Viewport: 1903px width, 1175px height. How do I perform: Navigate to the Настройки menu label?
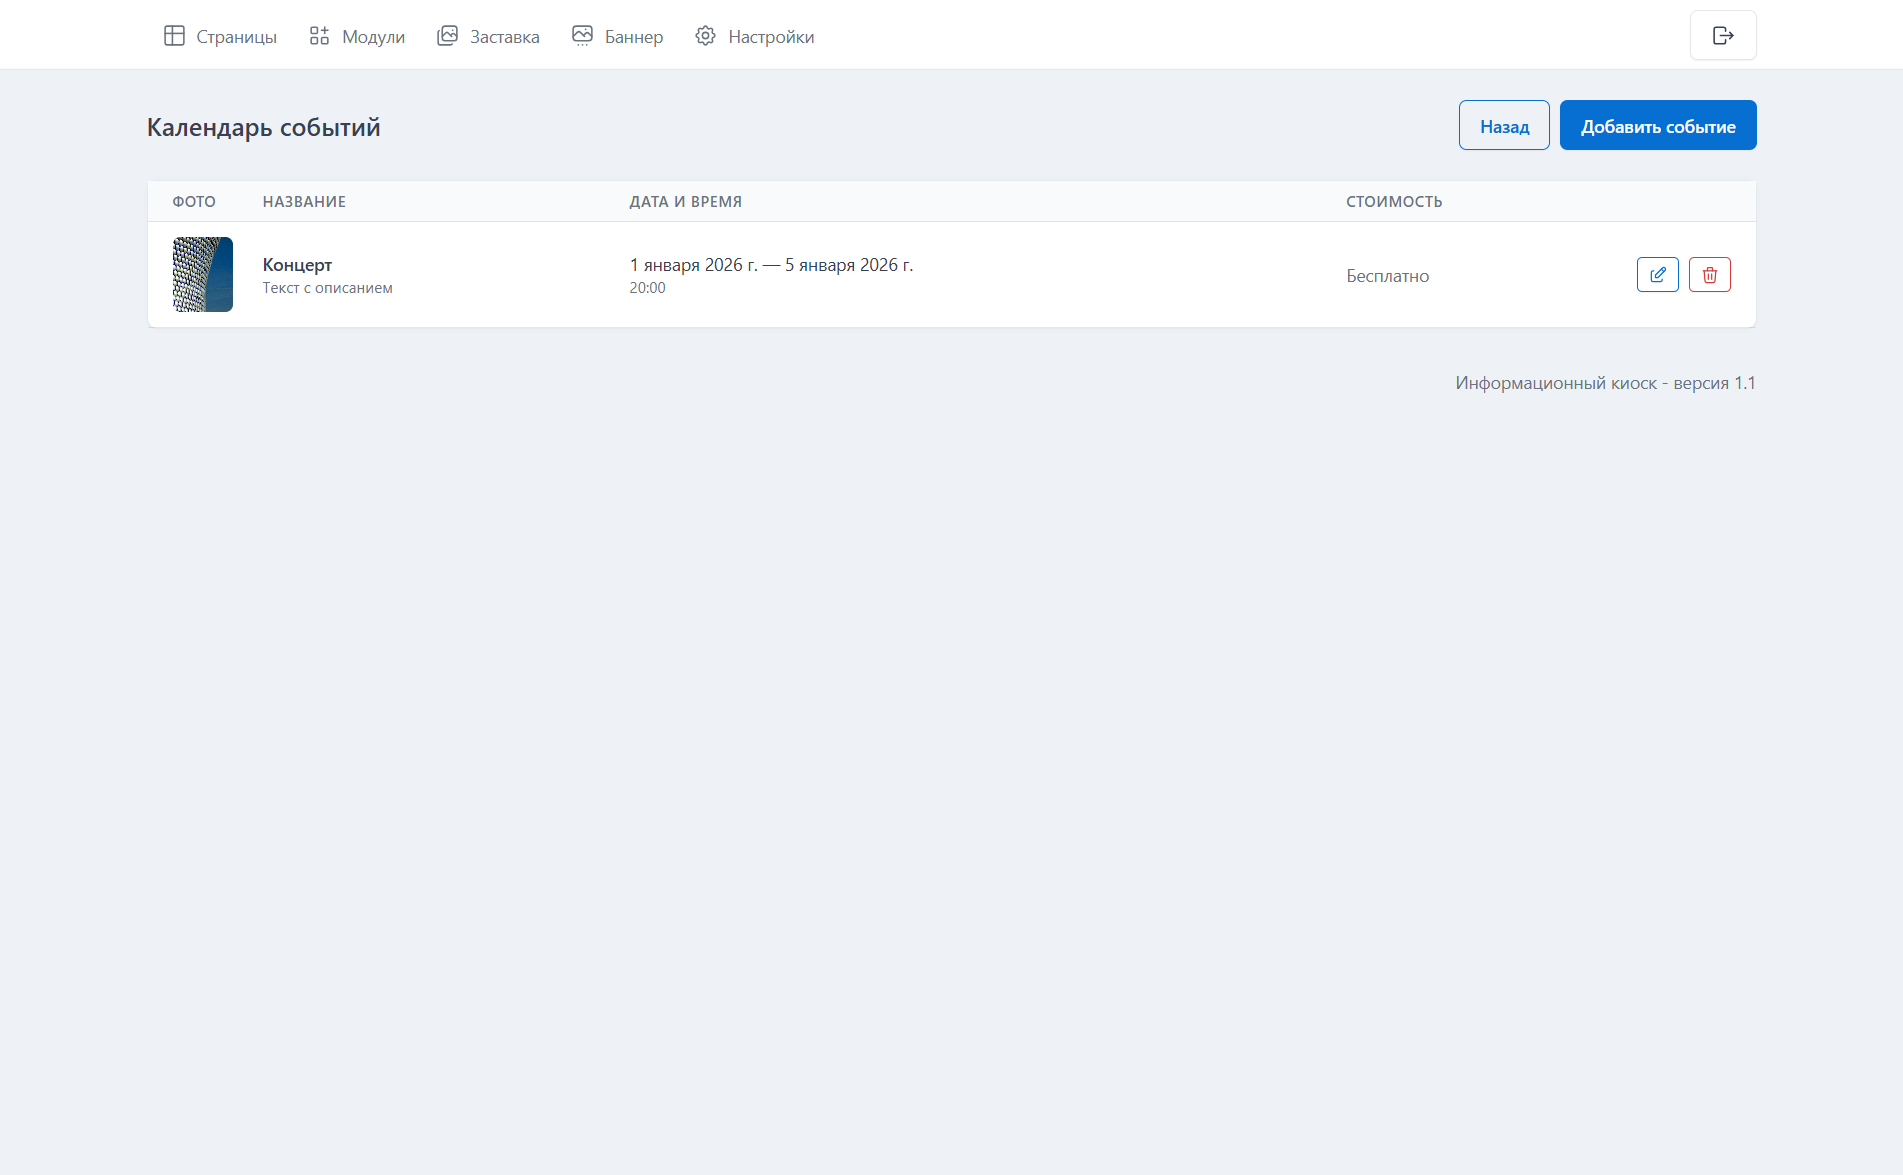point(770,37)
